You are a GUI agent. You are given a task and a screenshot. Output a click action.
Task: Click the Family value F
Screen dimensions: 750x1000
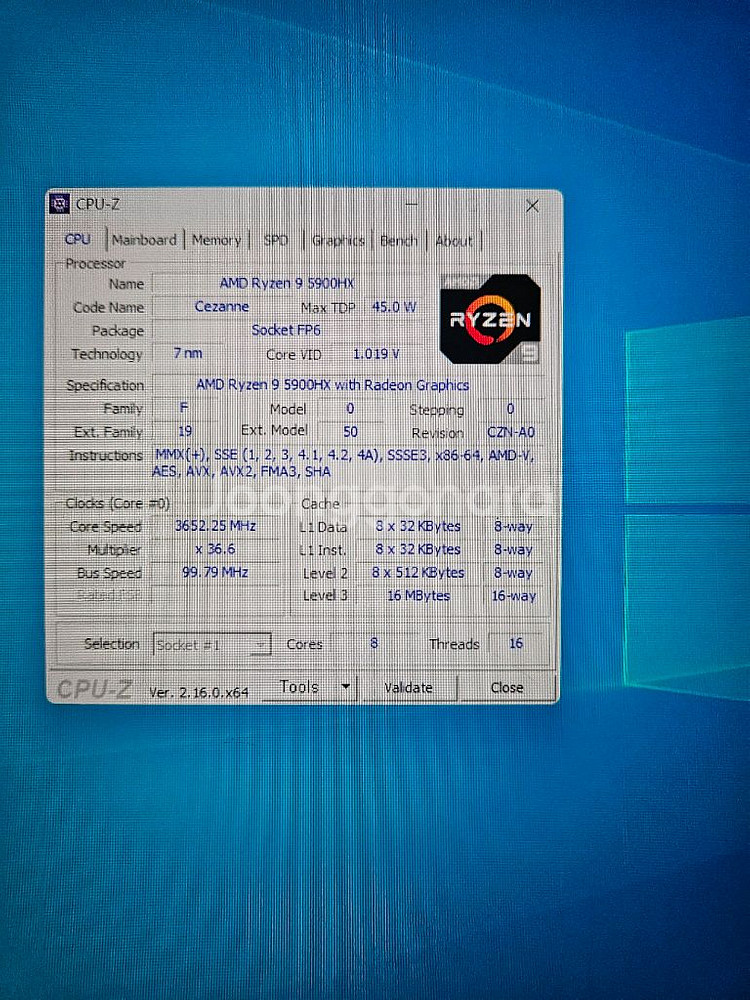click(x=184, y=408)
